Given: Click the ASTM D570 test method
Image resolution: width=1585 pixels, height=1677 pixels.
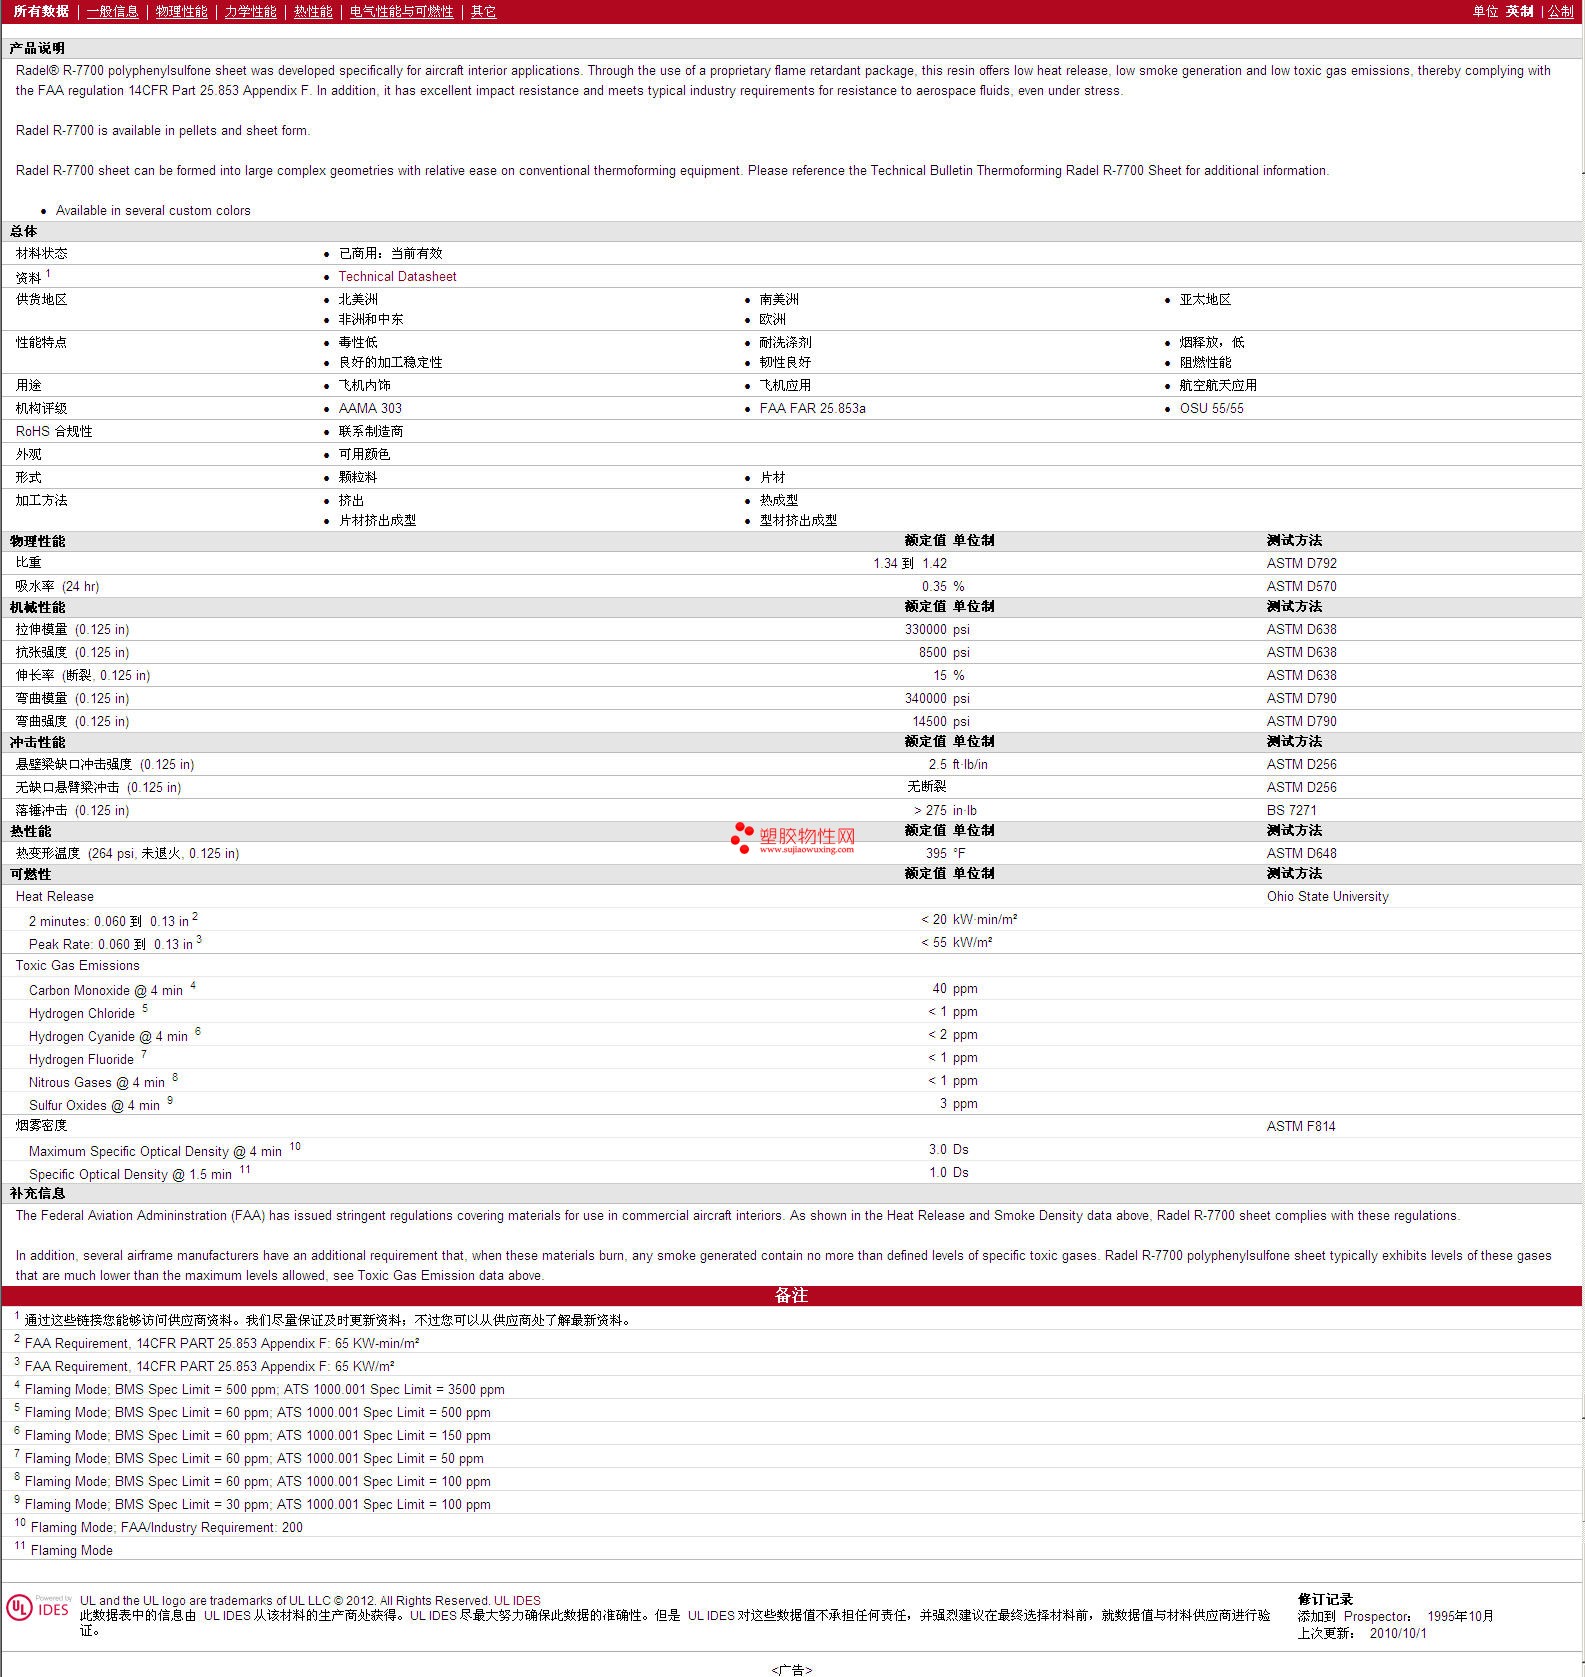Looking at the screenshot, I should [x=1301, y=587].
